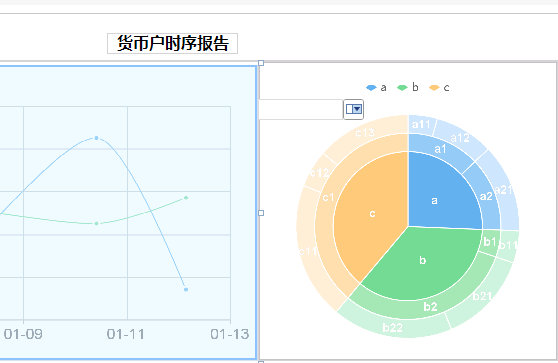Click the c11 outer segment
The image size is (558, 363).
coord(307,251)
